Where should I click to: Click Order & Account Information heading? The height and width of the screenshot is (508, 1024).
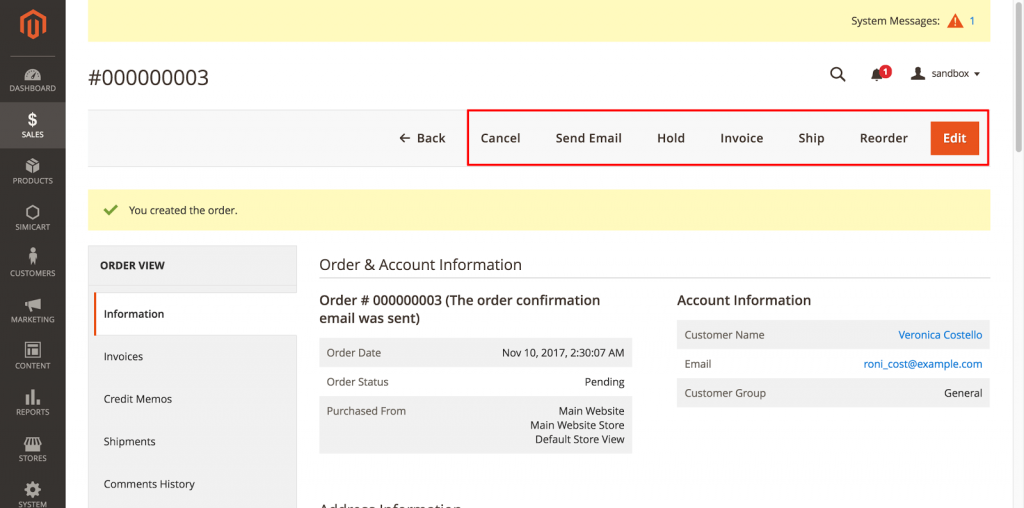pyautogui.click(x=421, y=265)
